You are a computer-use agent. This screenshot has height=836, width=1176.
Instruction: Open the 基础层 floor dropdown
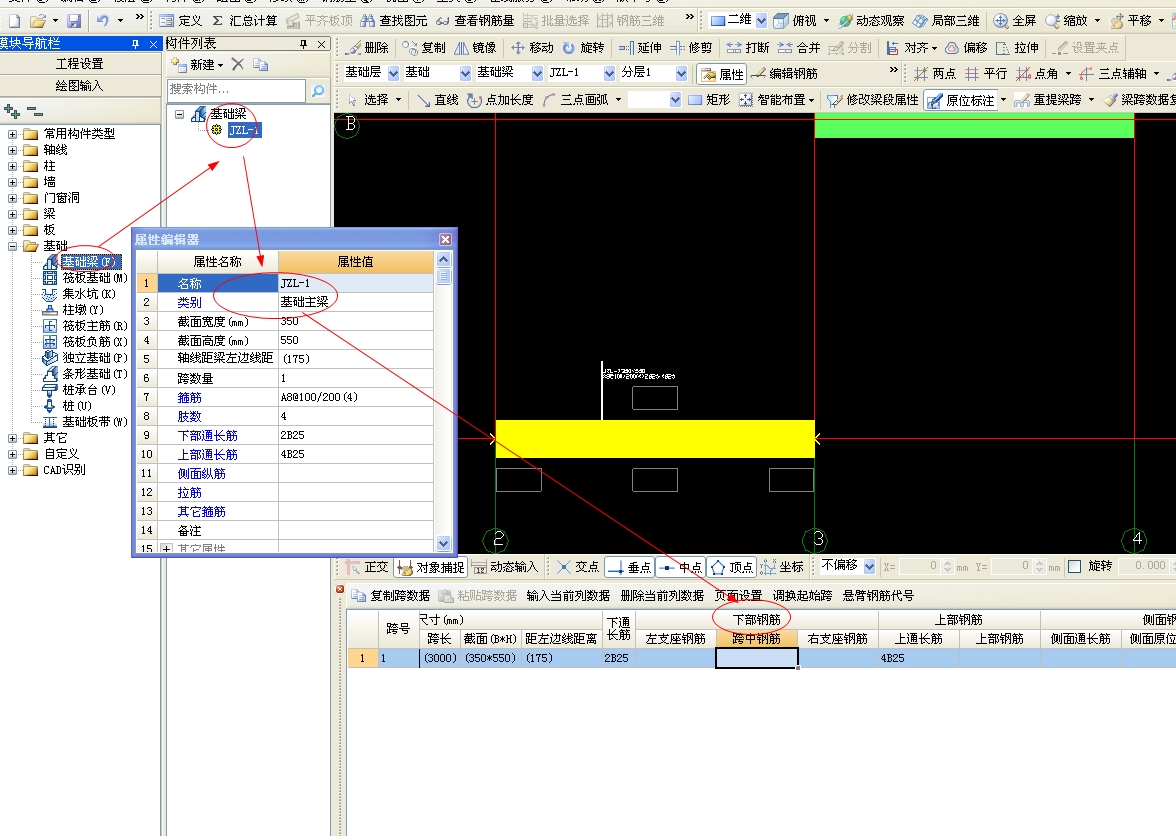393,73
